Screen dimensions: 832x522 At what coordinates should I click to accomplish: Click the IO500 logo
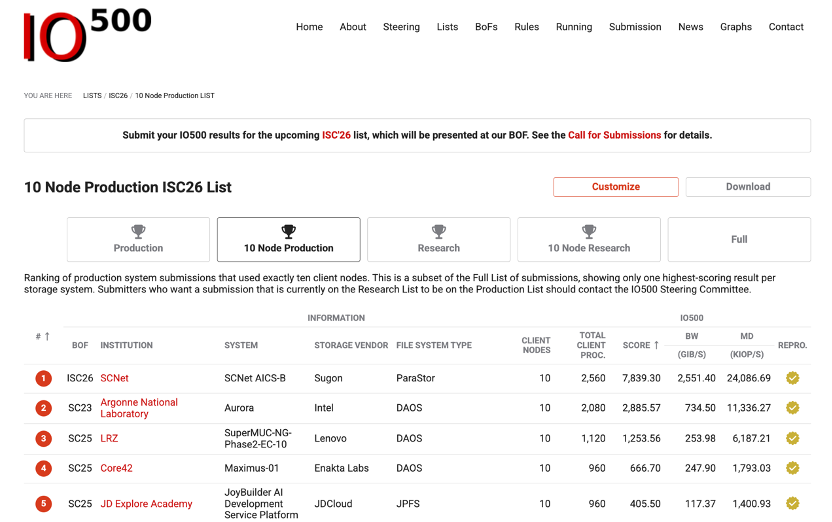(88, 34)
